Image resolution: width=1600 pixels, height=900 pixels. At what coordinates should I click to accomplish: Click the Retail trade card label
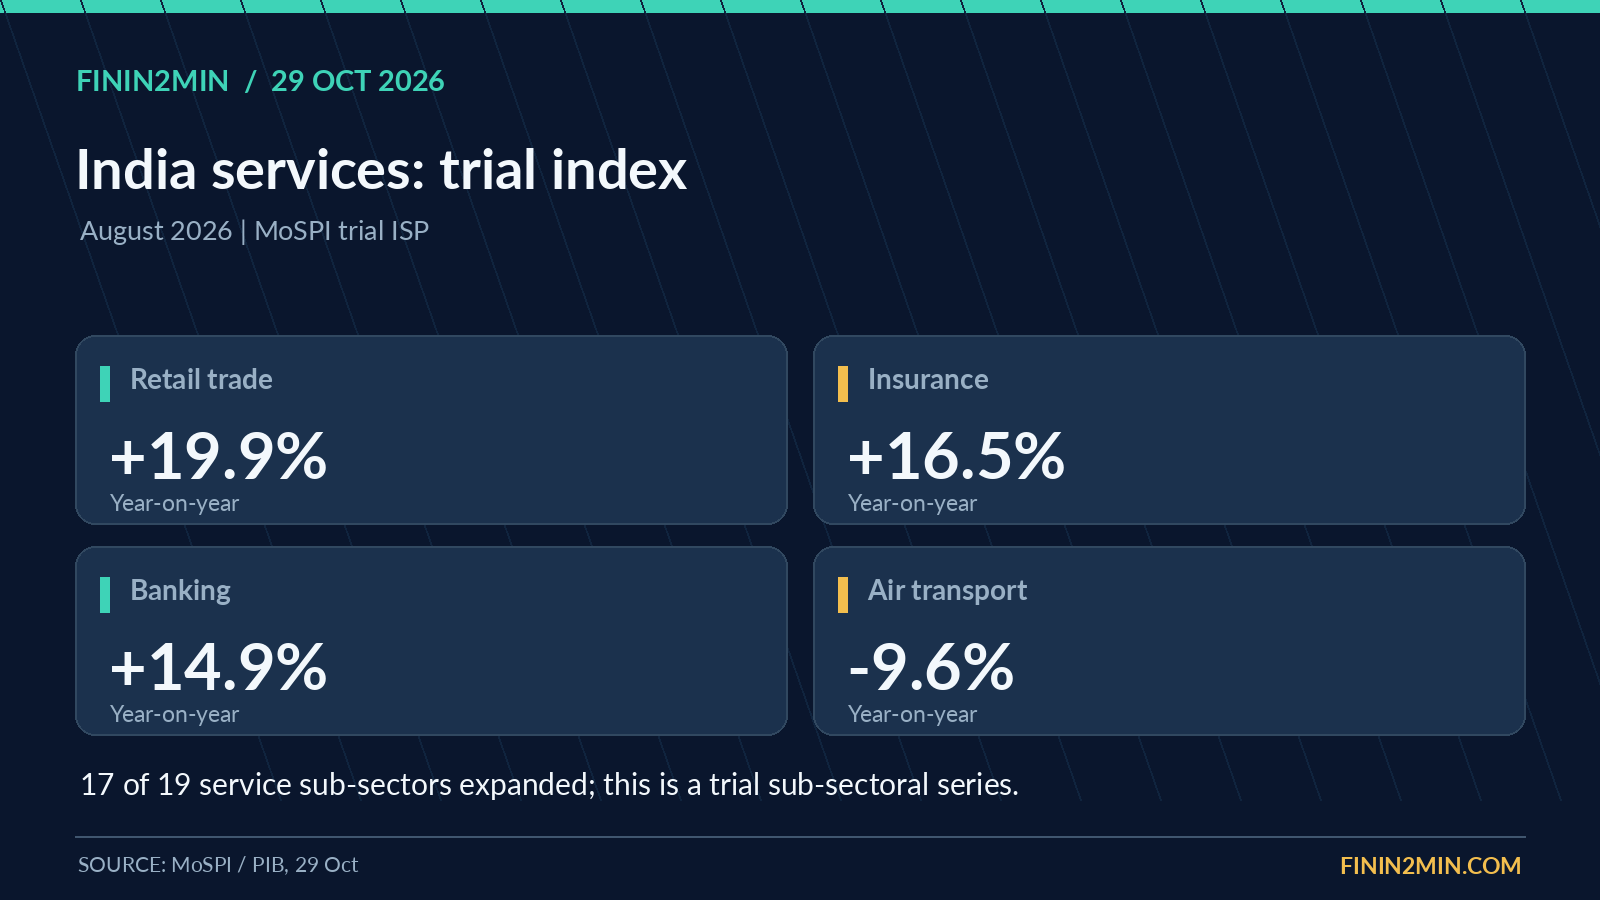(201, 380)
